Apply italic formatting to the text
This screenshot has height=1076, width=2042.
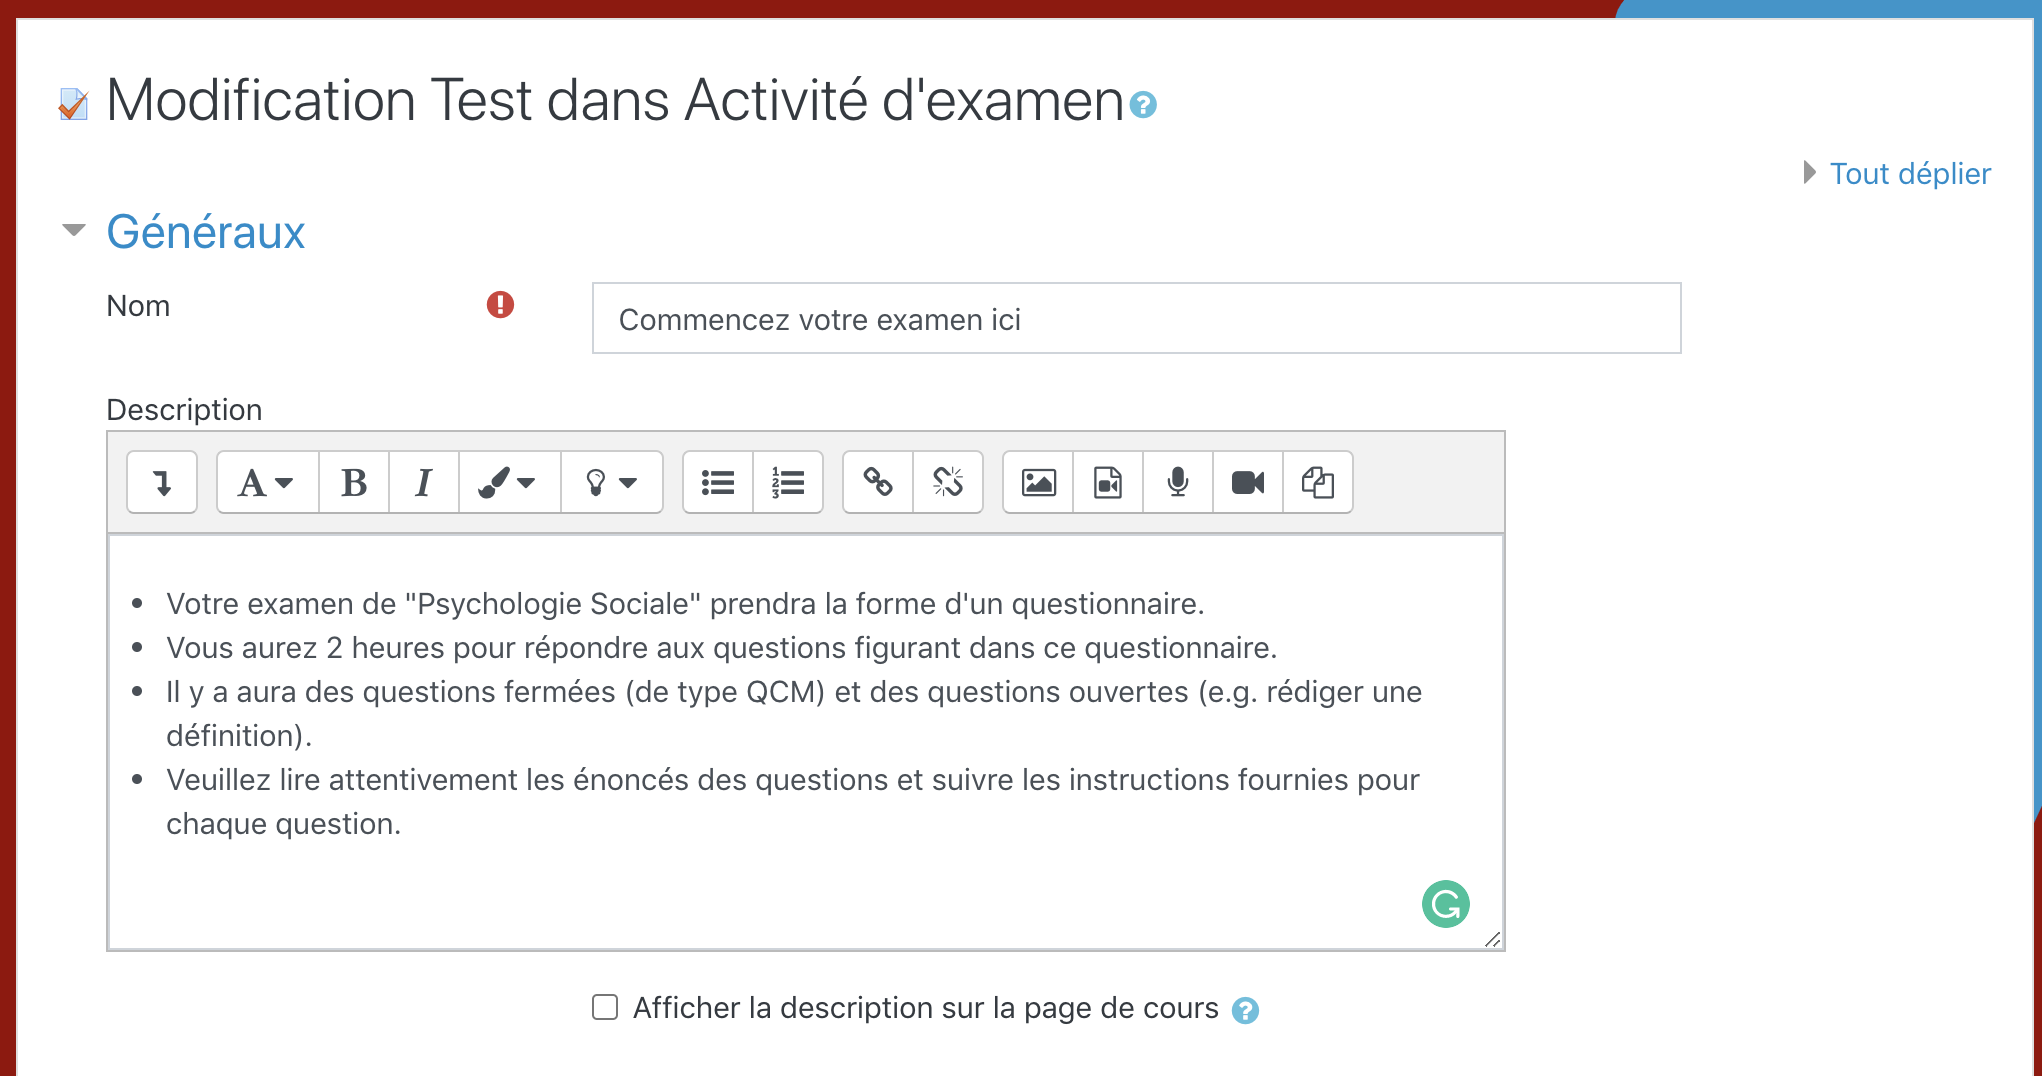[424, 483]
